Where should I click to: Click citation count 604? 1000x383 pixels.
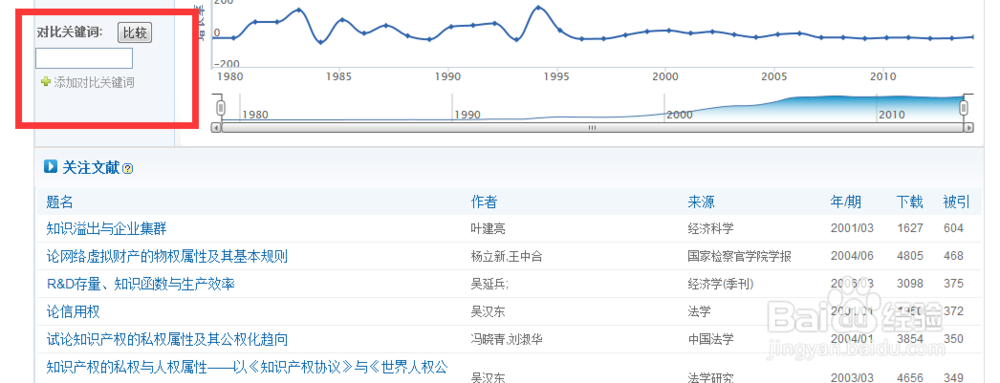(x=954, y=229)
